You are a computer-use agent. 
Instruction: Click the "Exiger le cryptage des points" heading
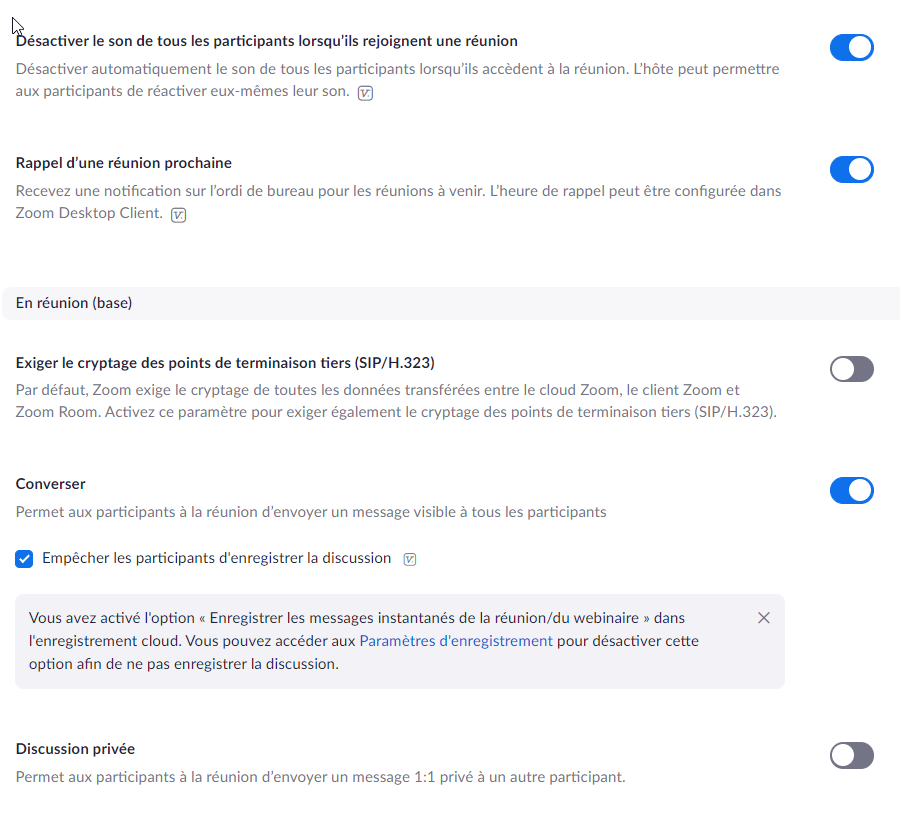pos(225,362)
